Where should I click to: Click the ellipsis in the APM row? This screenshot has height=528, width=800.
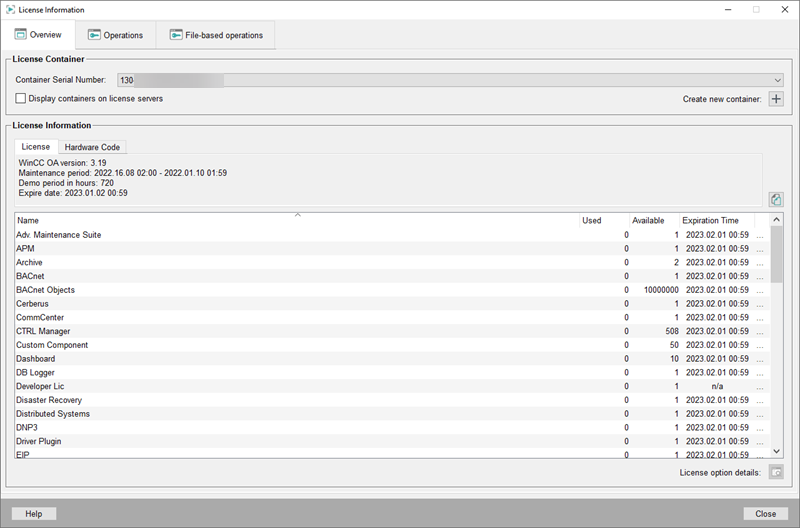[x=760, y=249]
